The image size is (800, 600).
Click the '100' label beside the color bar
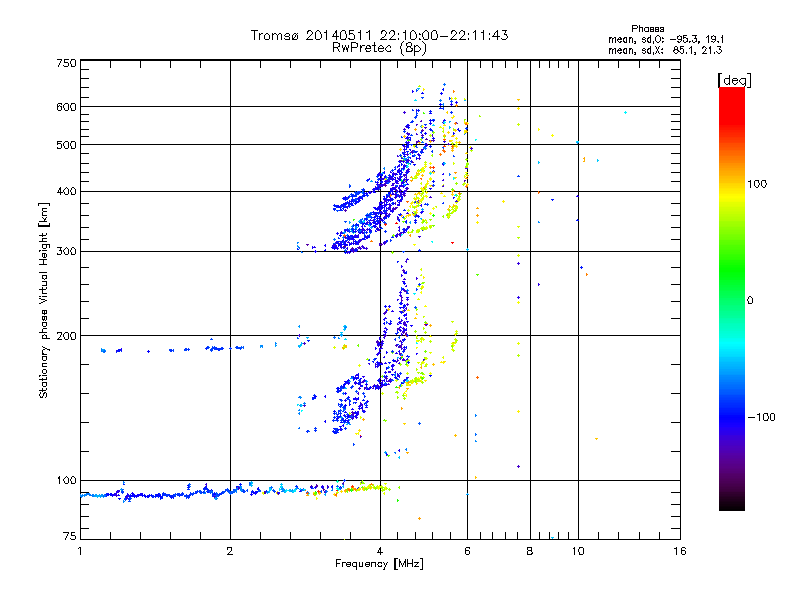pyautogui.click(x=757, y=184)
